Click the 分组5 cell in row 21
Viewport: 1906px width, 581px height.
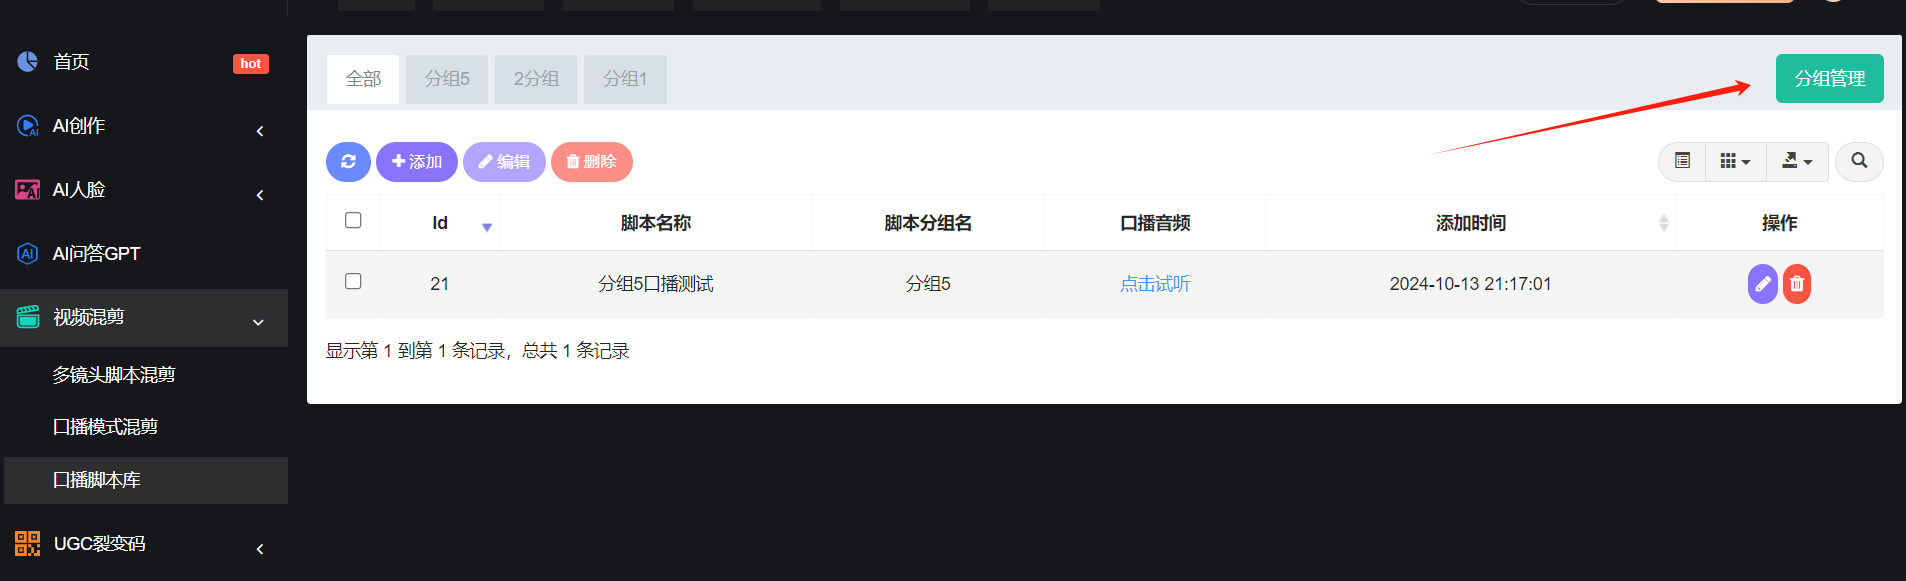(x=928, y=284)
